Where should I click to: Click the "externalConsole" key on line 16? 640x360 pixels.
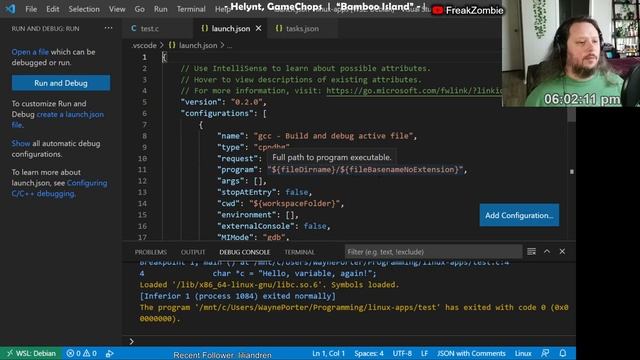[x=256, y=226]
